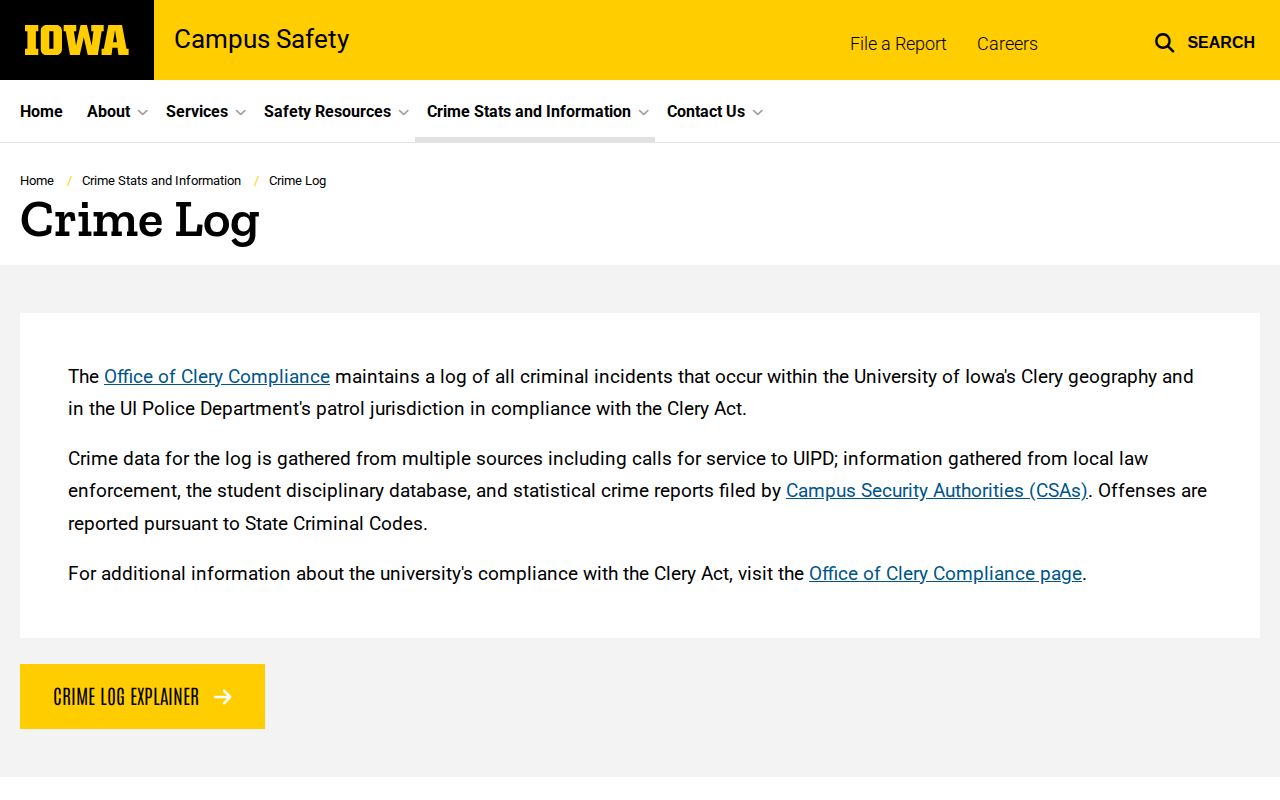Viewport: 1280px width, 800px height.
Task: Open the Safety Resources menu item
Action: [327, 111]
